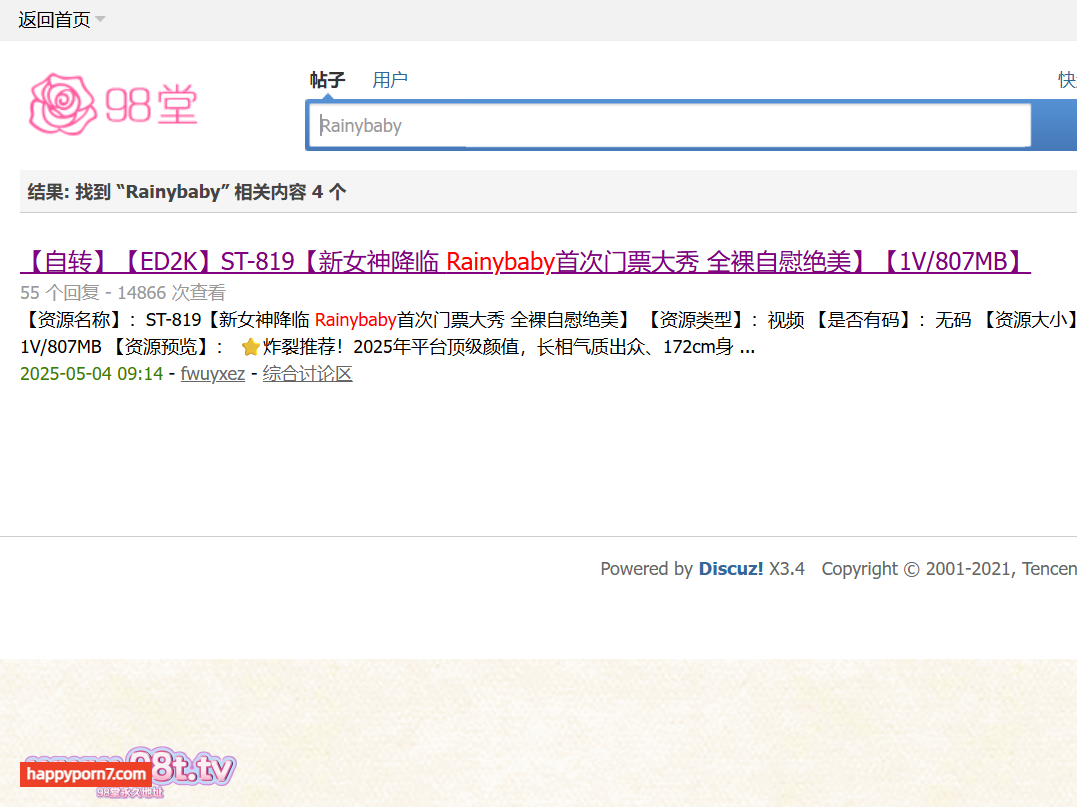Switch to the 用户 search tab

tap(389, 80)
